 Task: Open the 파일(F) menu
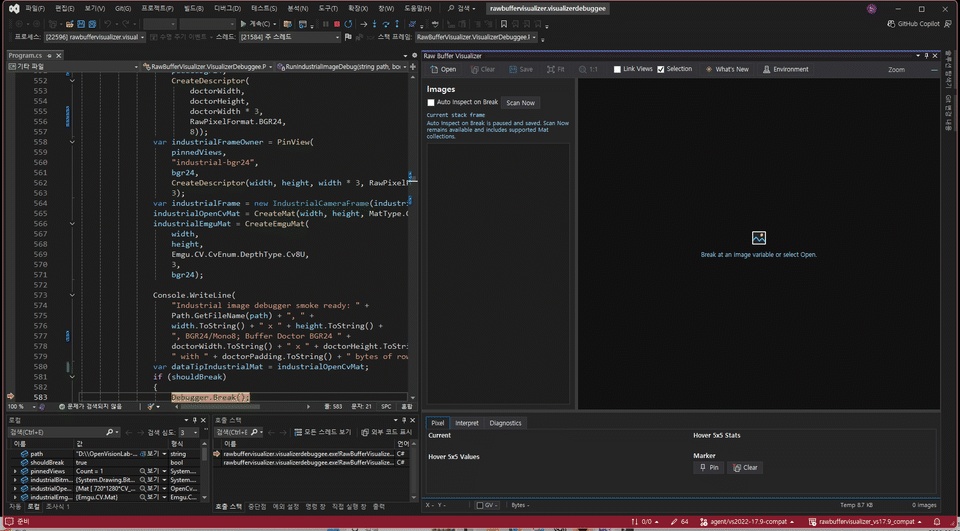35,9
